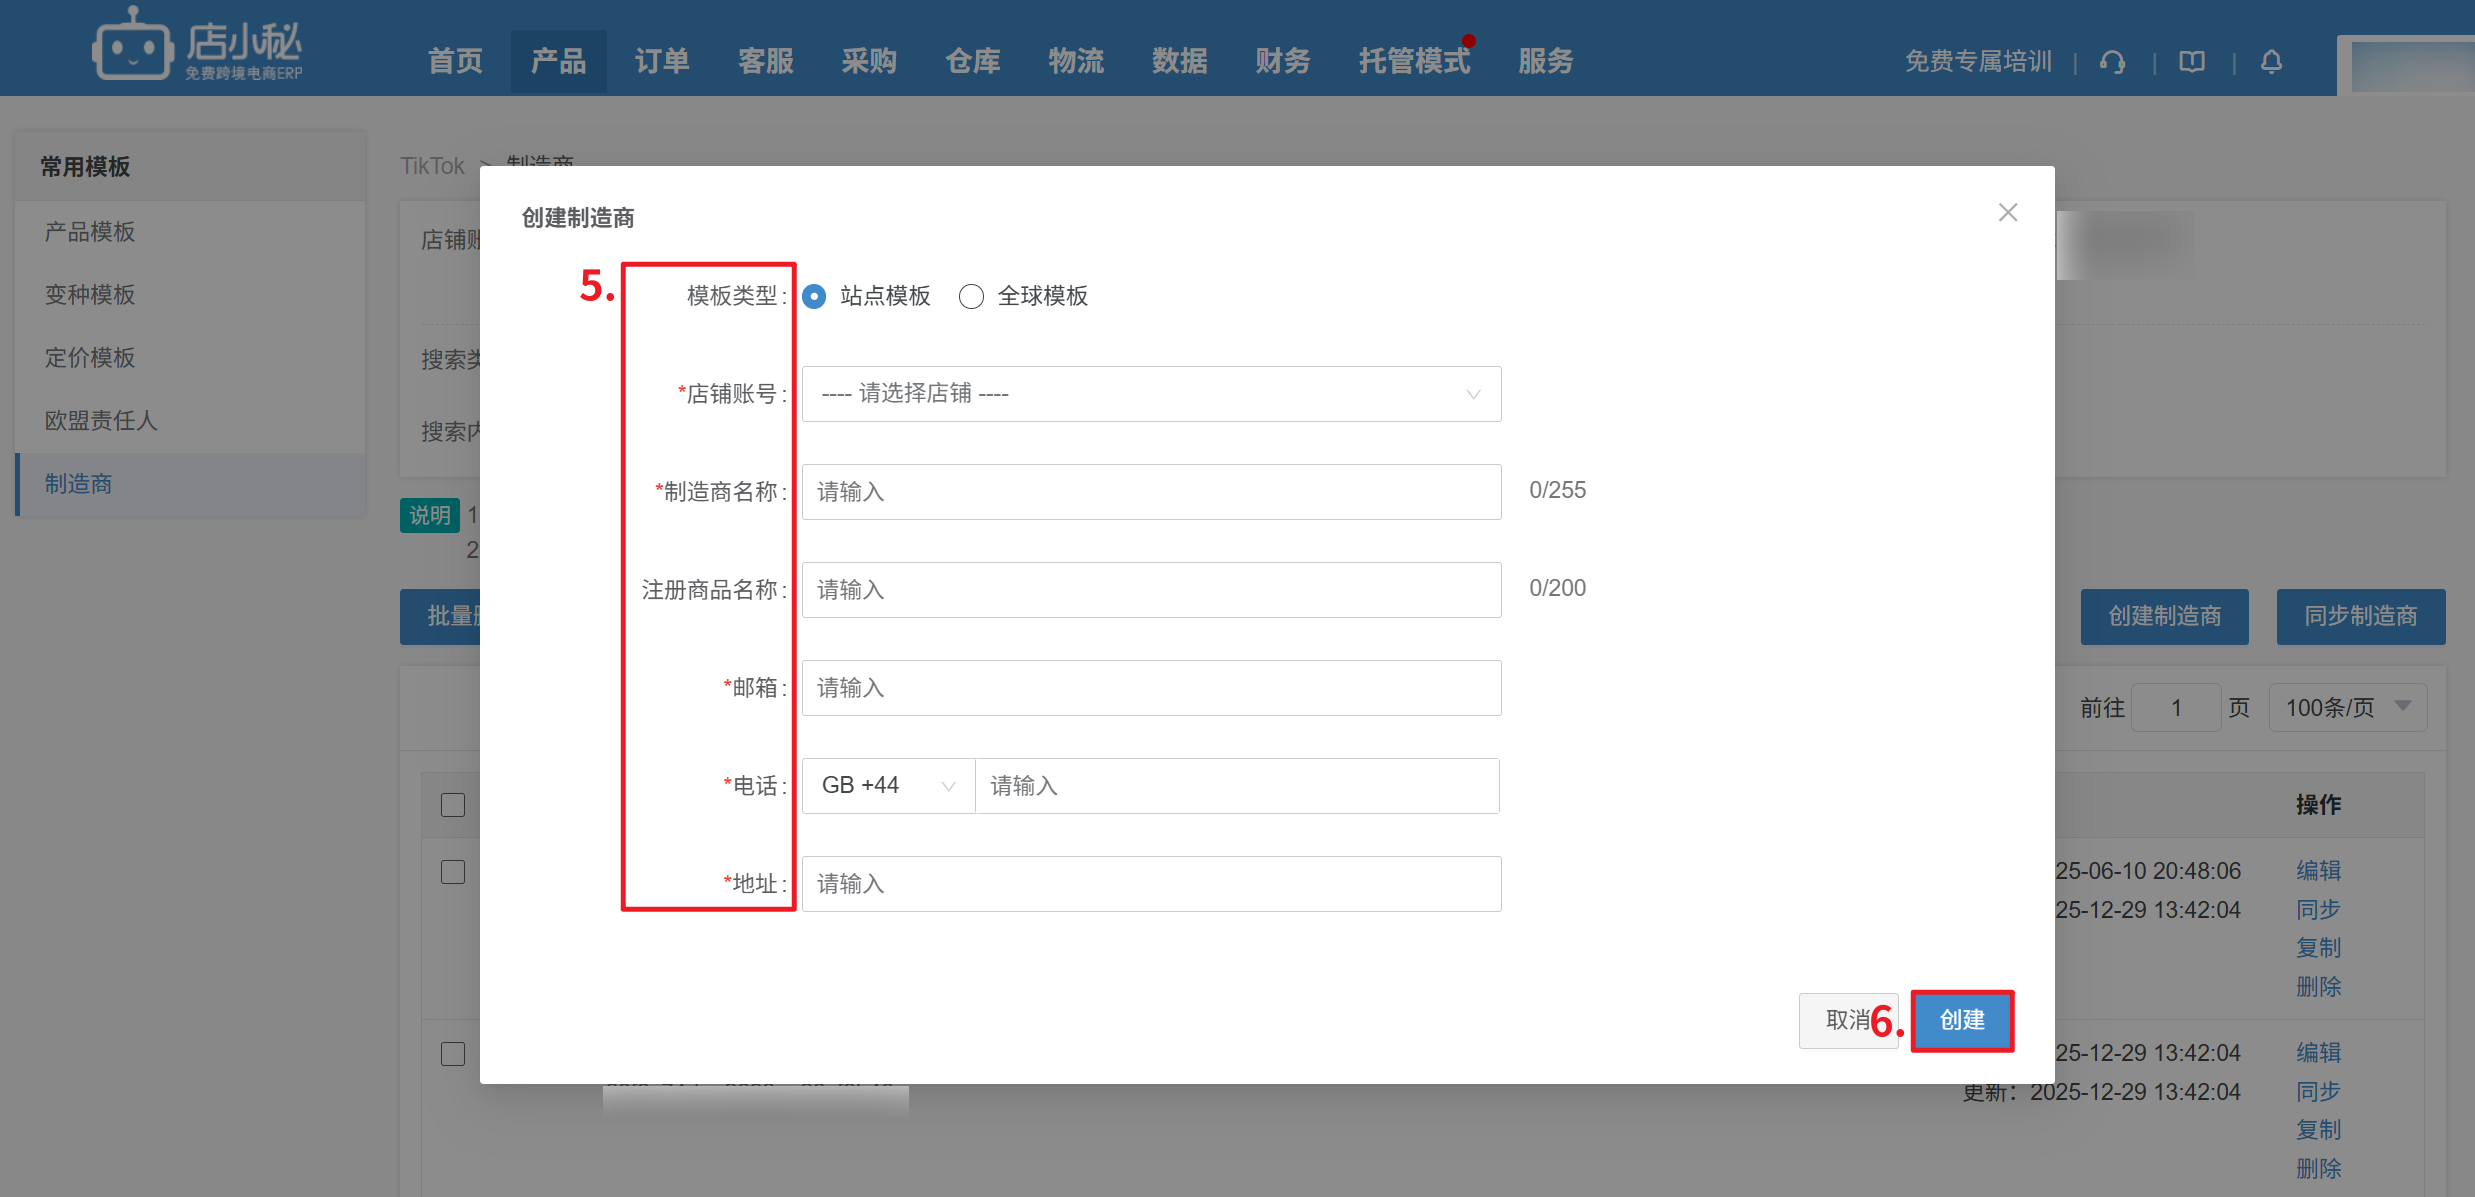Open the 托管模式 menu item

[1413, 62]
